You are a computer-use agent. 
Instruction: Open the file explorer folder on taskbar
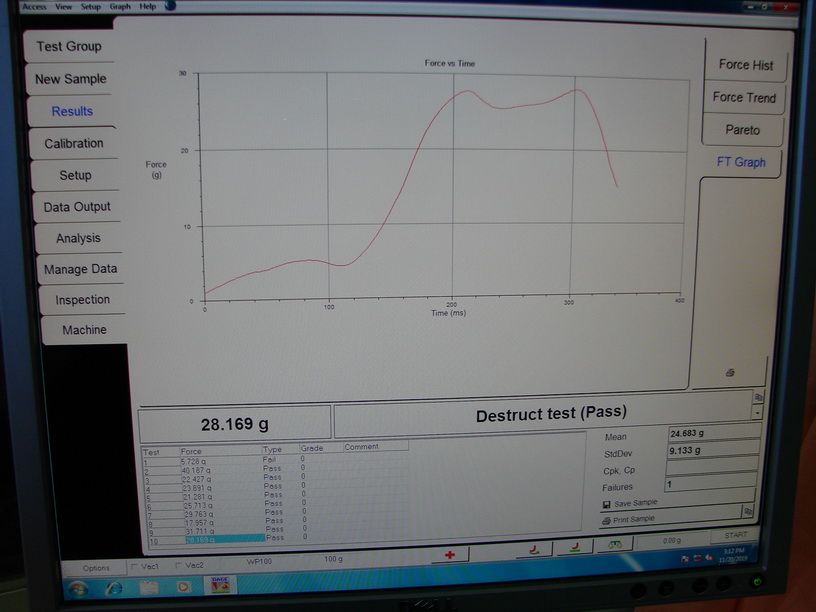coord(150,587)
